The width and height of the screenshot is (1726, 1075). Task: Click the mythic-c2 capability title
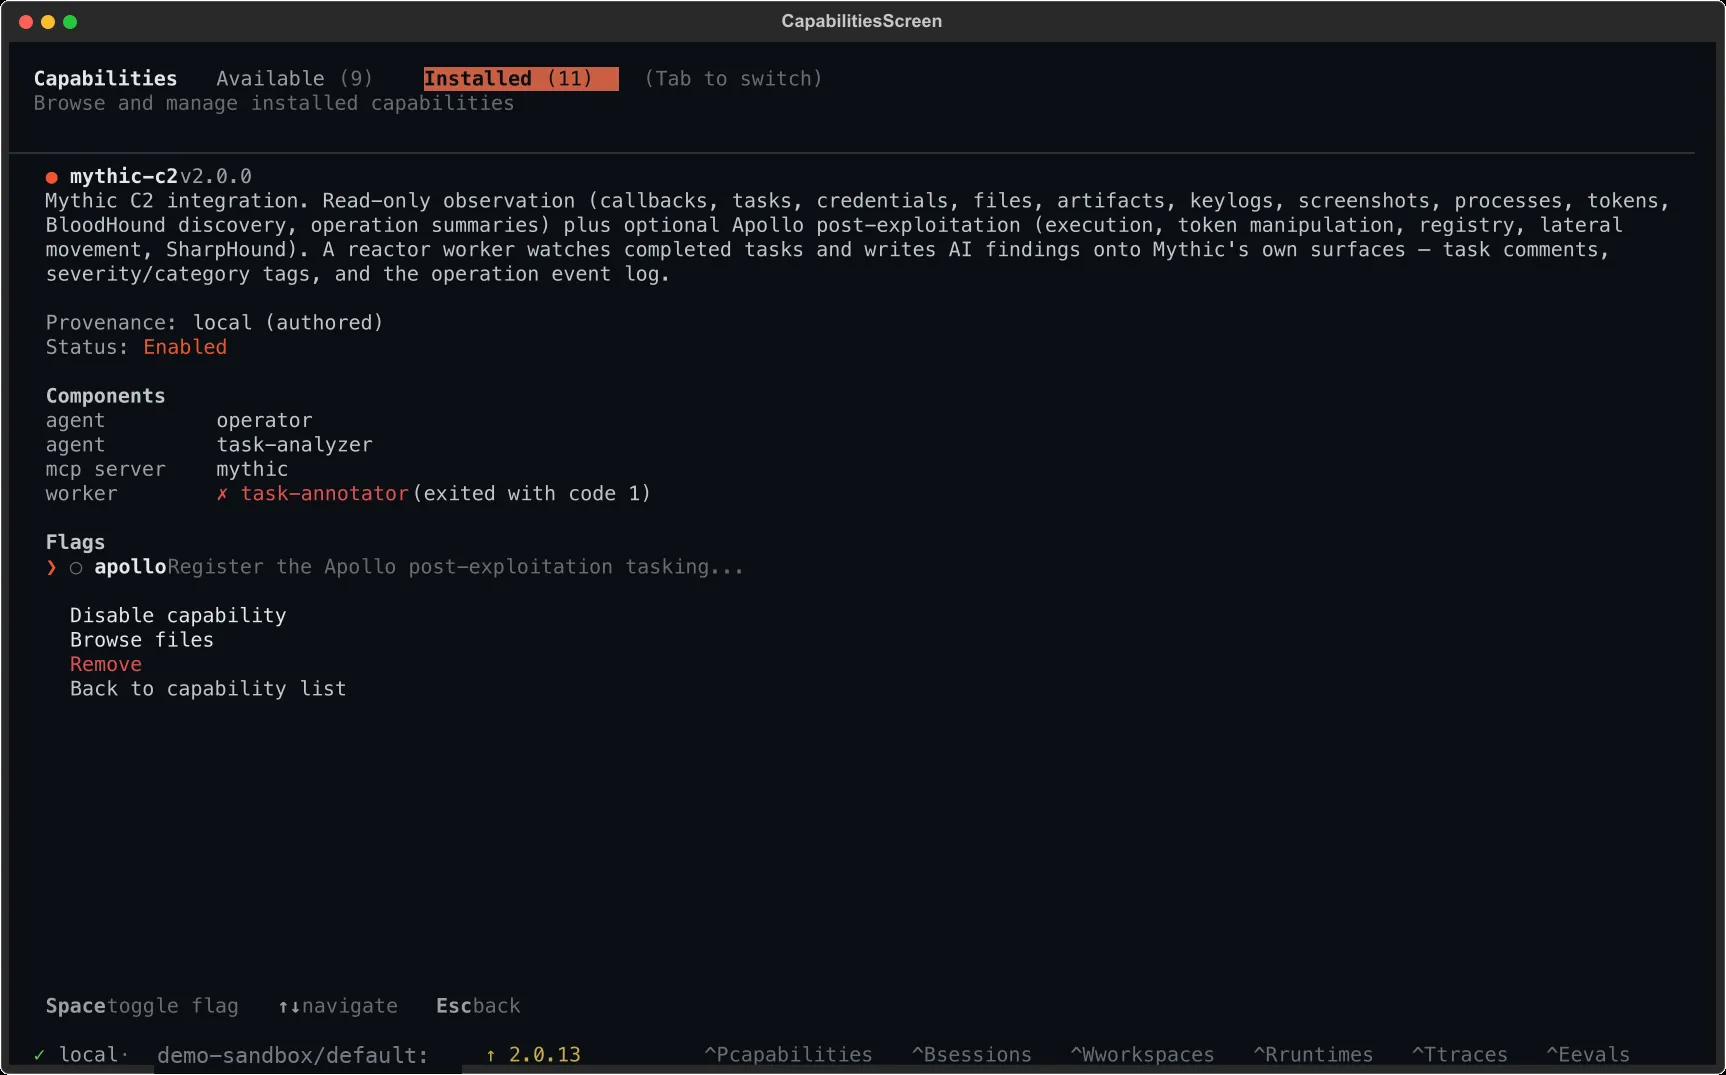point(123,177)
